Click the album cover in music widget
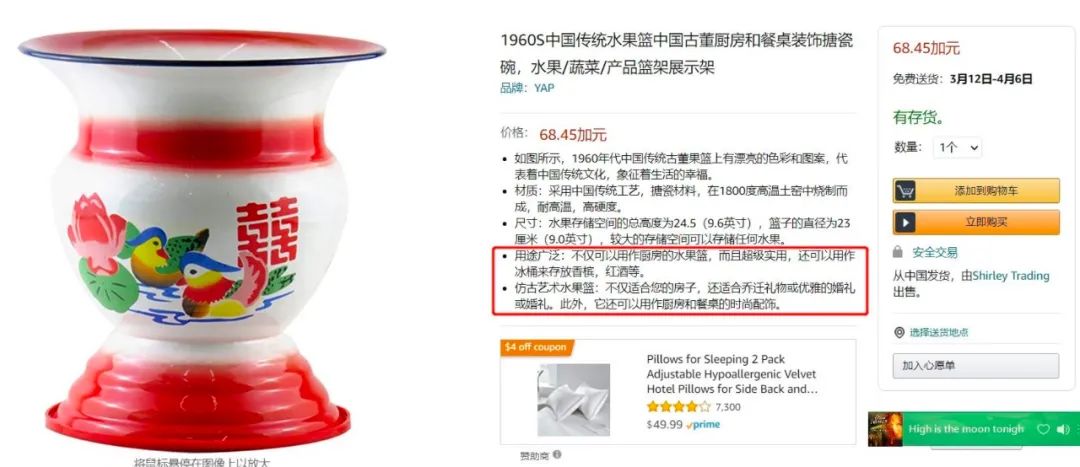Viewport: 1080px width, 467px height. click(885, 429)
